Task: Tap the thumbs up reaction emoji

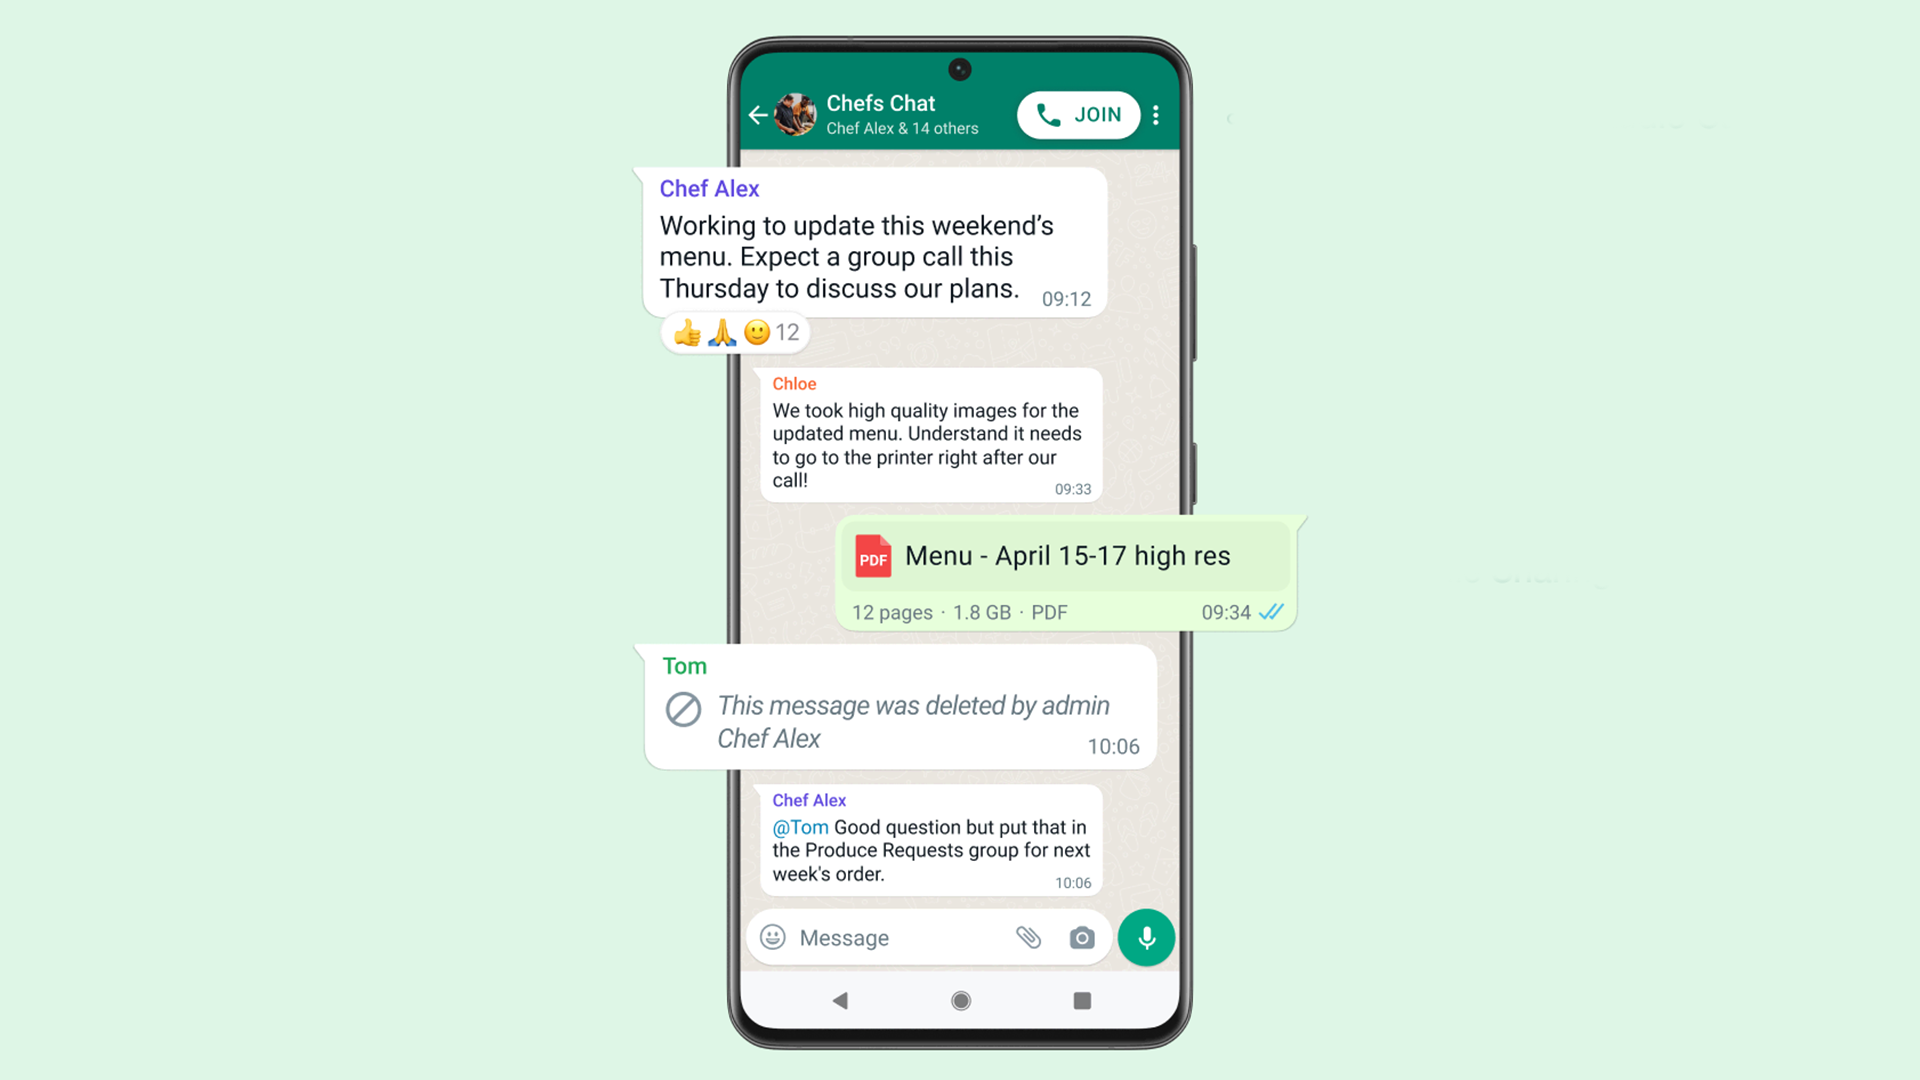Action: click(686, 332)
